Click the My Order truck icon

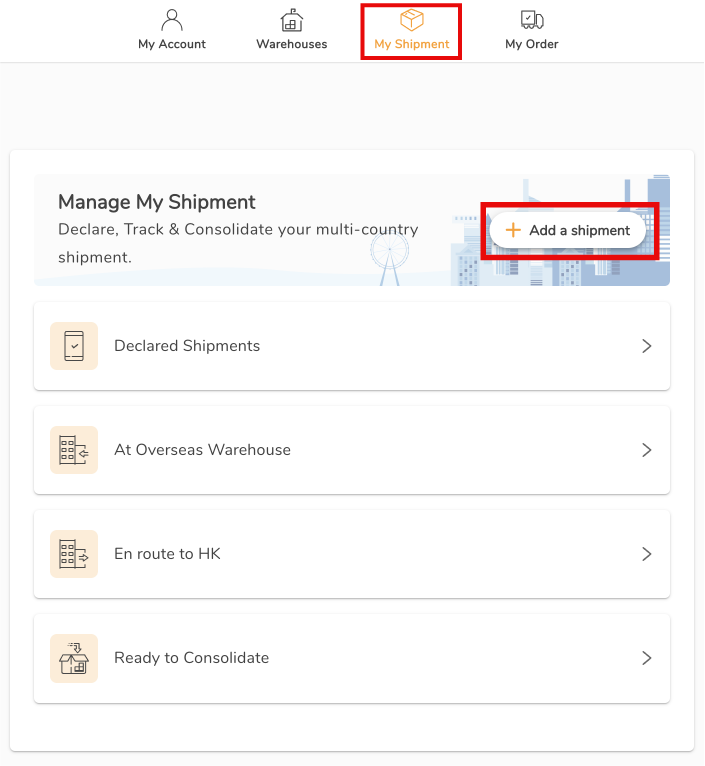pos(532,20)
